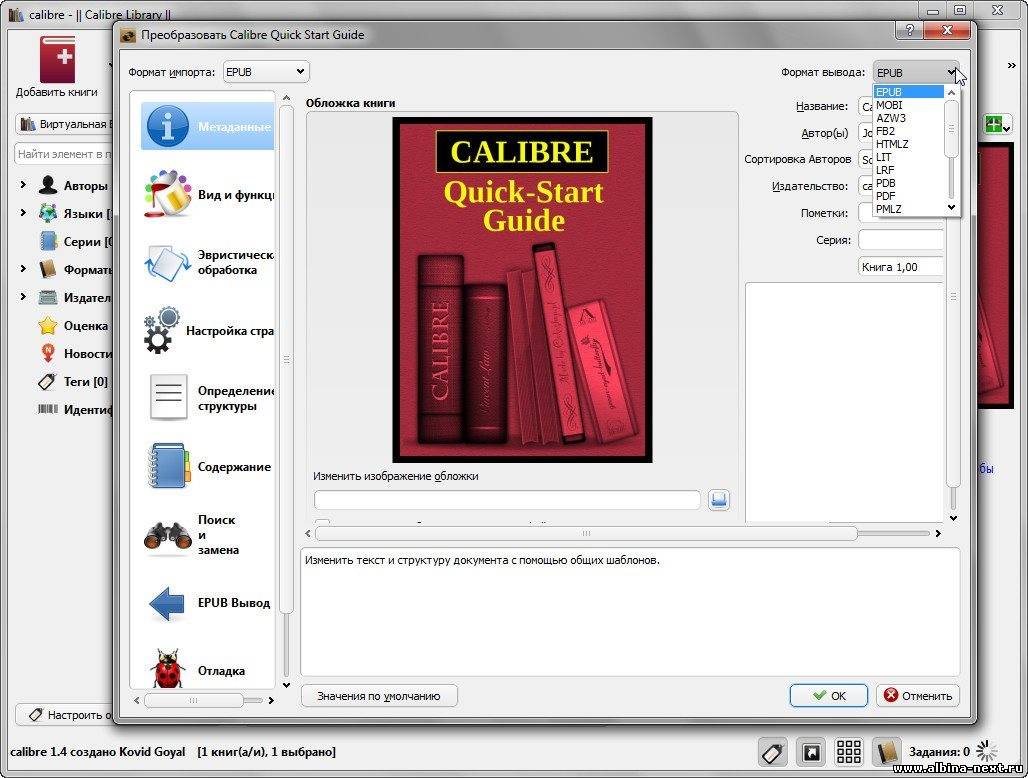
Task: Focus the Серия input field
Action: (901, 240)
